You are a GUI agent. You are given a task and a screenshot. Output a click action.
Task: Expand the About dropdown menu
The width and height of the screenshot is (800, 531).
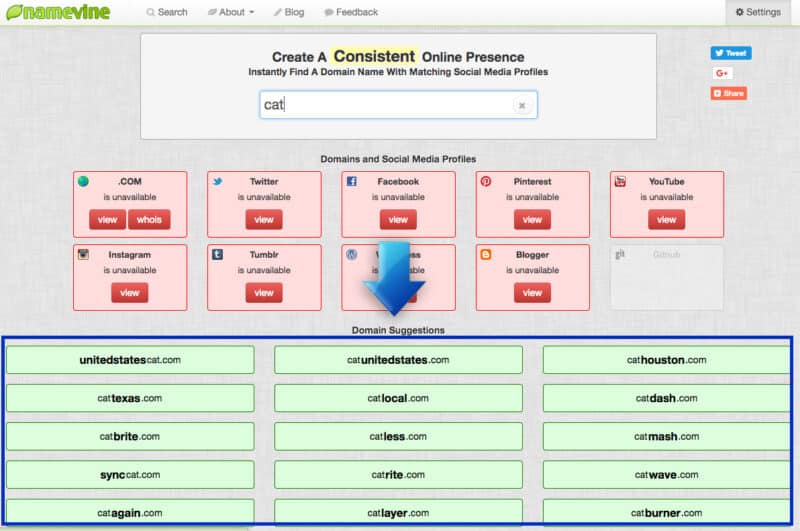[x=231, y=12]
